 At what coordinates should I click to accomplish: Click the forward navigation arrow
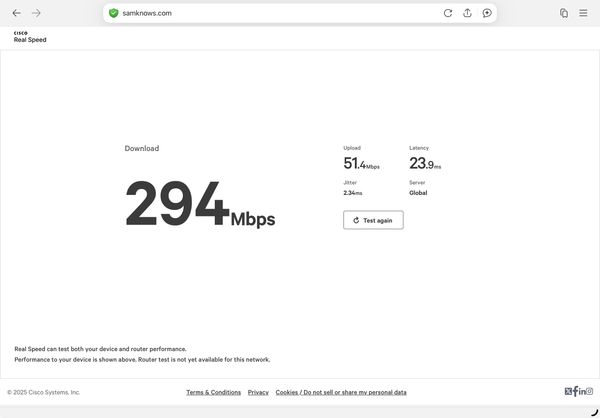click(36, 13)
